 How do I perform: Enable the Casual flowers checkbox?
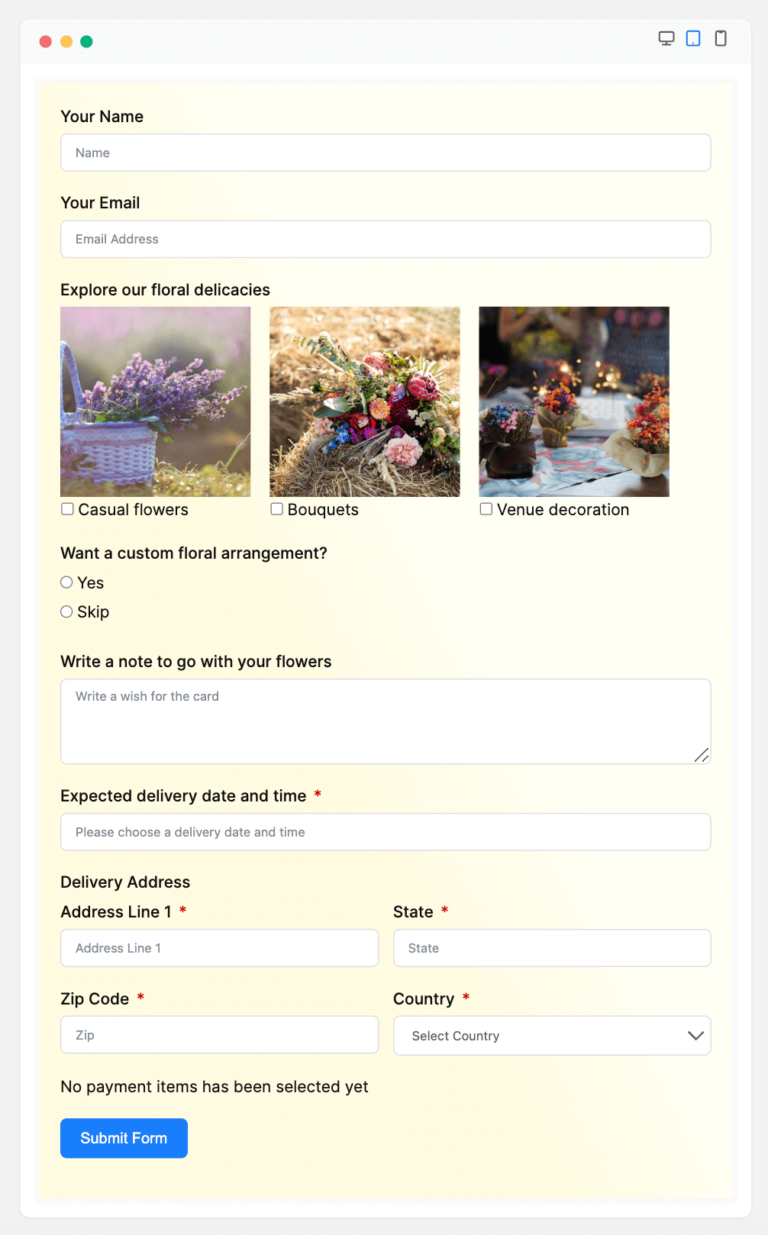click(67, 508)
